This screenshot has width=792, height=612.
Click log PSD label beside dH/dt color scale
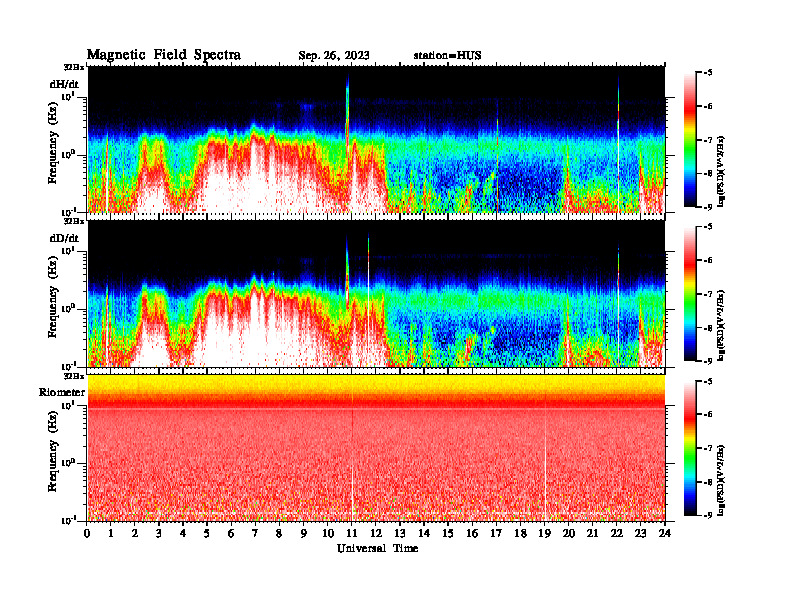[721, 171]
